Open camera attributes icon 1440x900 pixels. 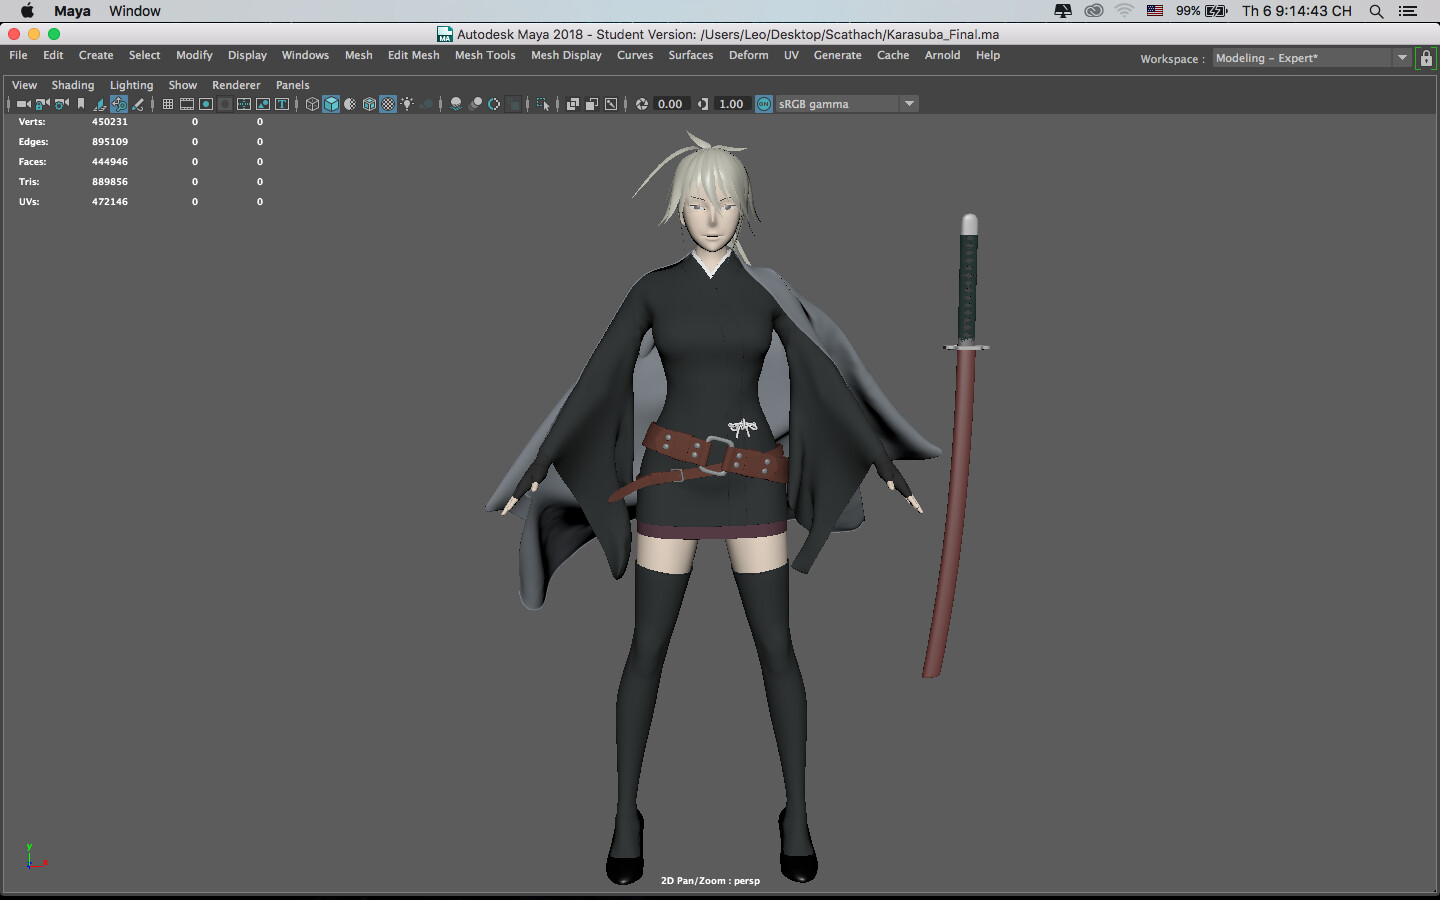[x=62, y=104]
